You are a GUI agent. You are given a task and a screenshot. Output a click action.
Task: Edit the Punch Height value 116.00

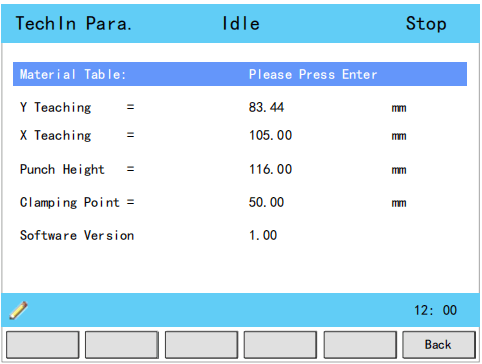pos(270,169)
